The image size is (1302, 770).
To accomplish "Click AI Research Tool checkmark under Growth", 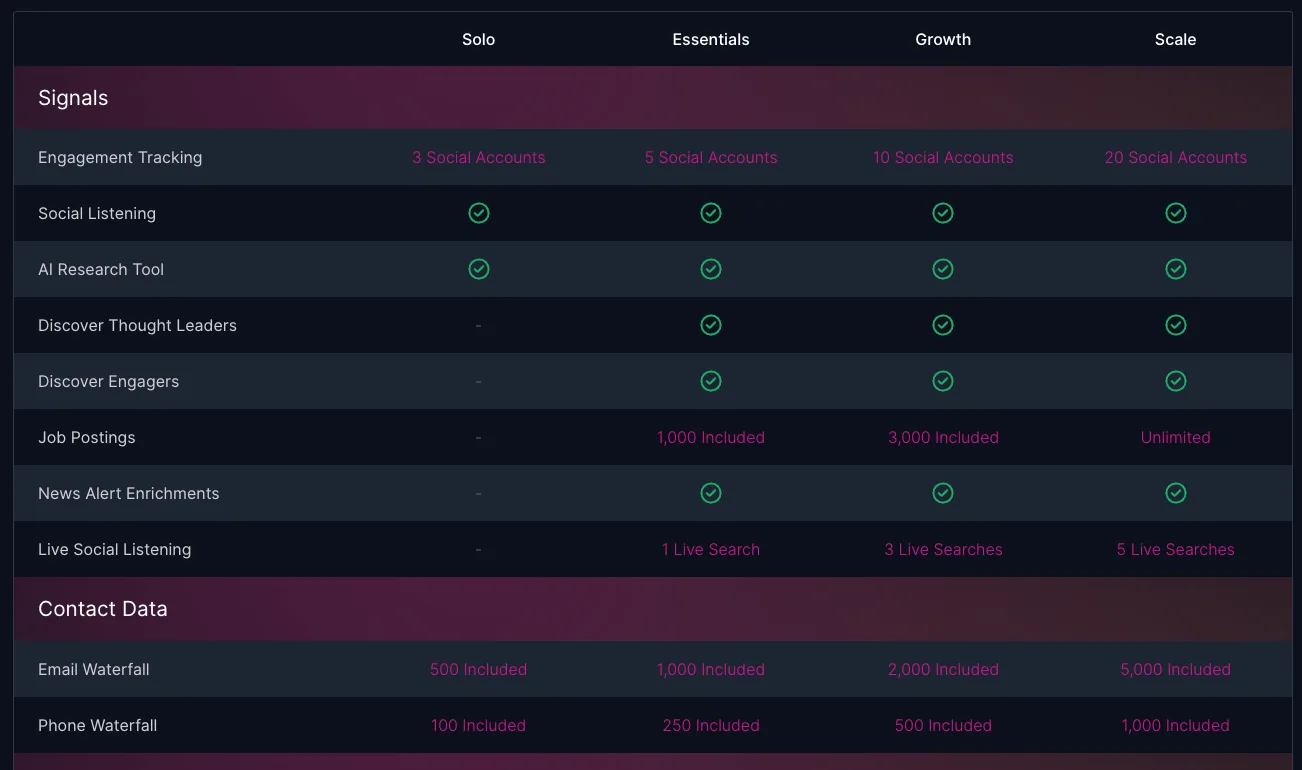I will point(943,269).
